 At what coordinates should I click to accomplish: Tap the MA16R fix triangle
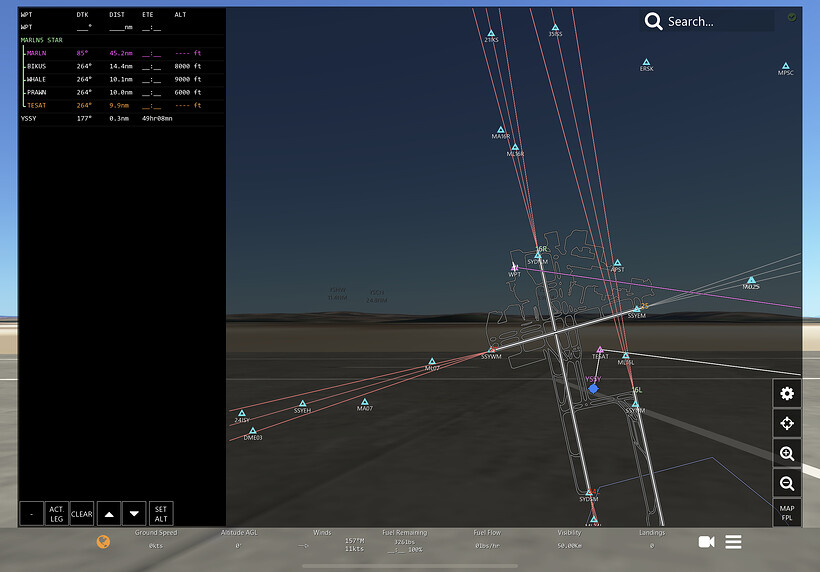pyautogui.click(x=500, y=129)
